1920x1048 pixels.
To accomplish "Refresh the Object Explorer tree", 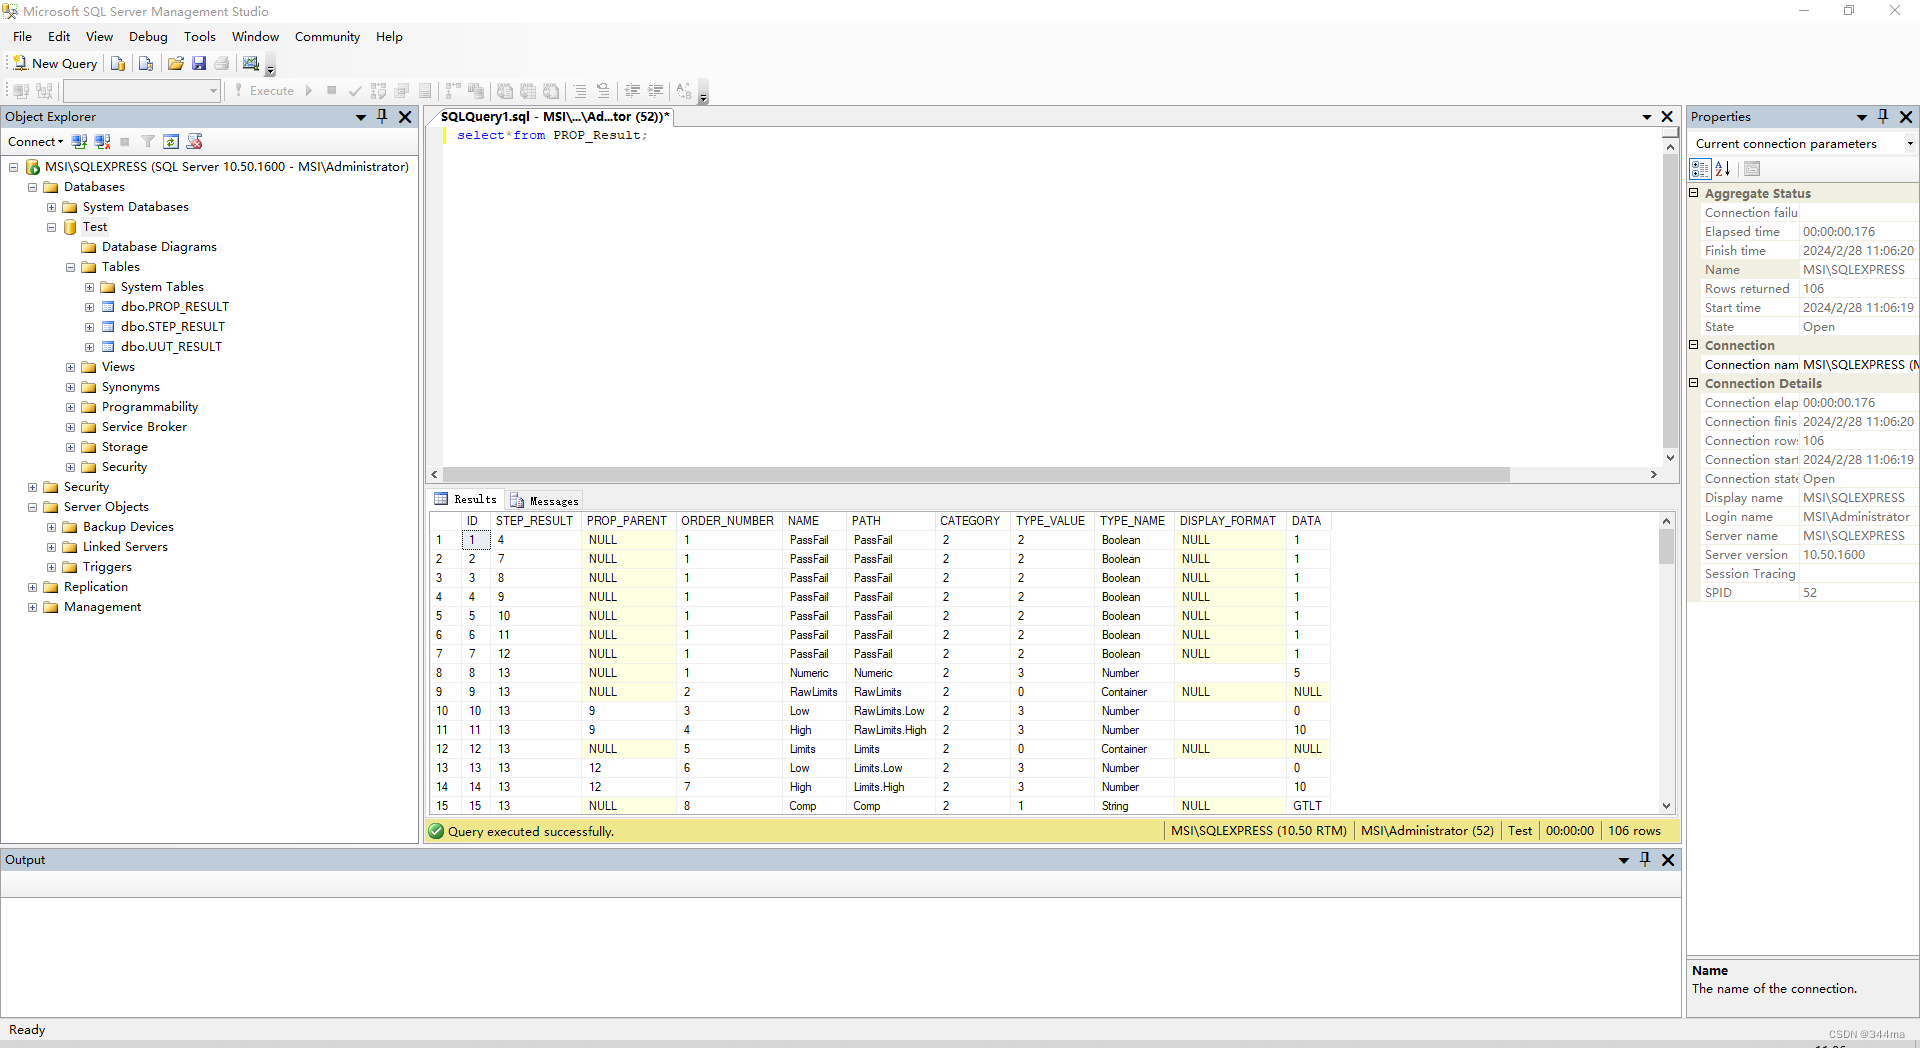I will click(x=171, y=141).
